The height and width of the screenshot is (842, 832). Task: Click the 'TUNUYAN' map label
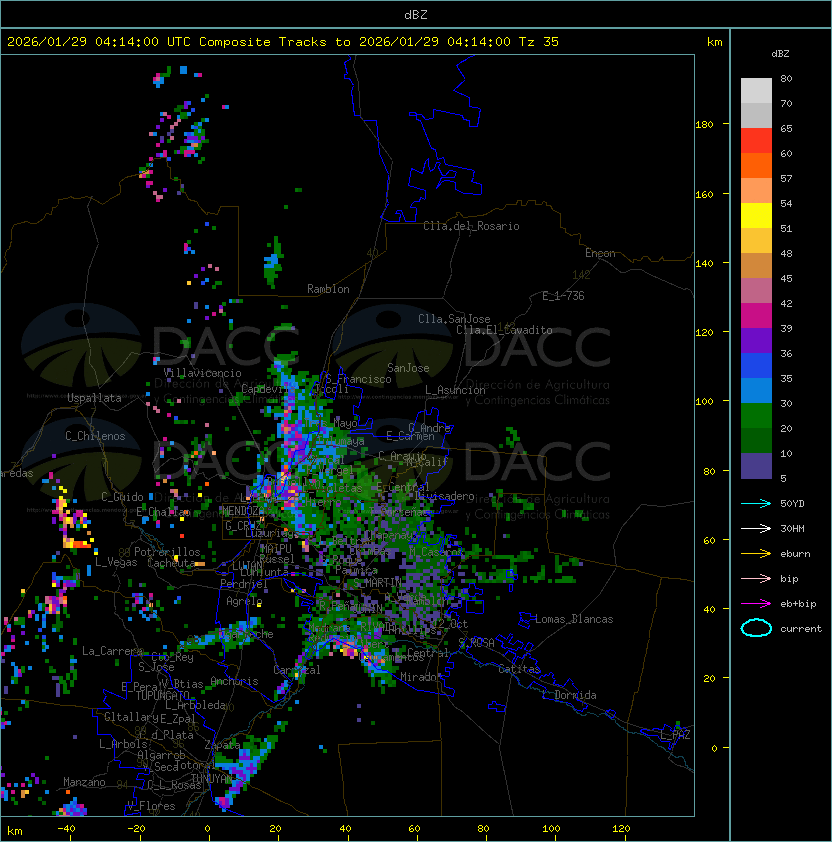tap(212, 779)
